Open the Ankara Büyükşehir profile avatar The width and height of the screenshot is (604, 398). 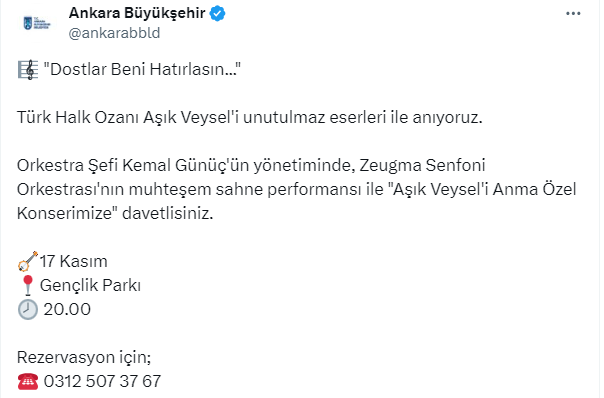[37, 23]
